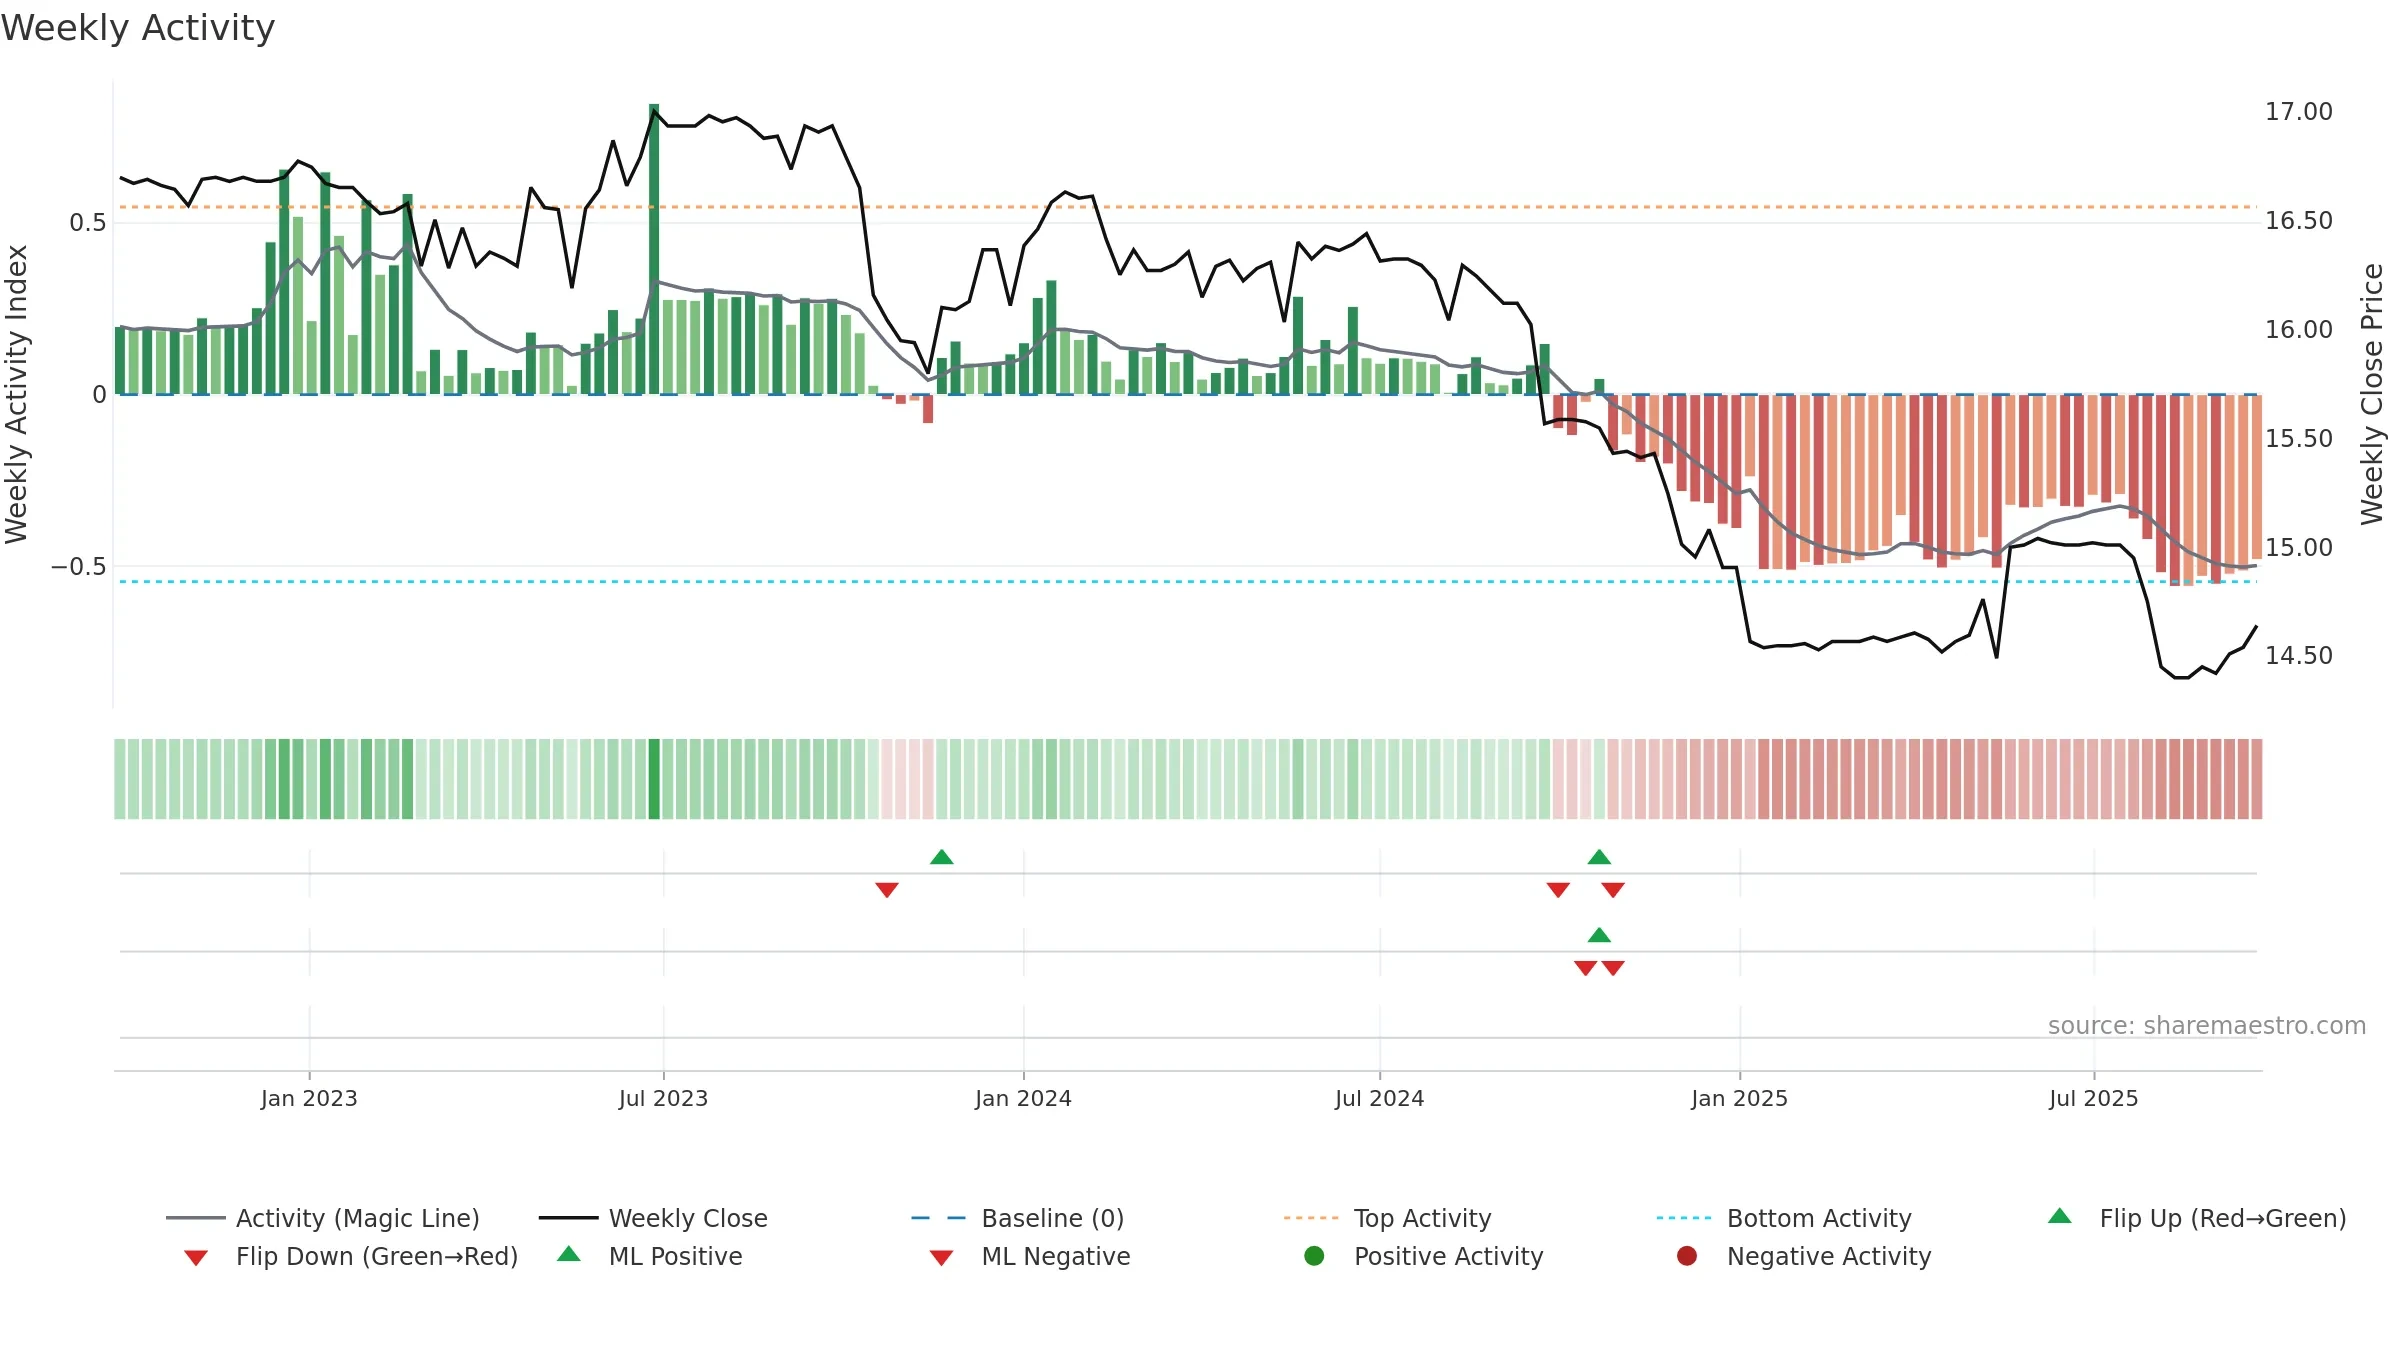
Task: Click the "15.50" price axis value
Action: tap(2298, 439)
